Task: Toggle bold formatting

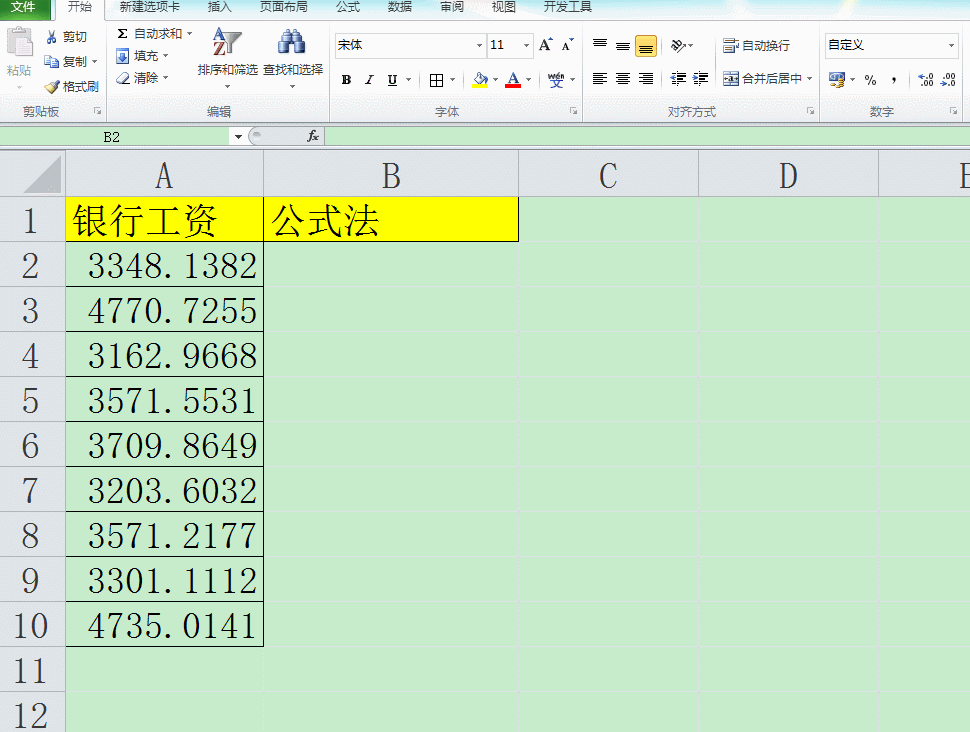Action: click(345, 79)
